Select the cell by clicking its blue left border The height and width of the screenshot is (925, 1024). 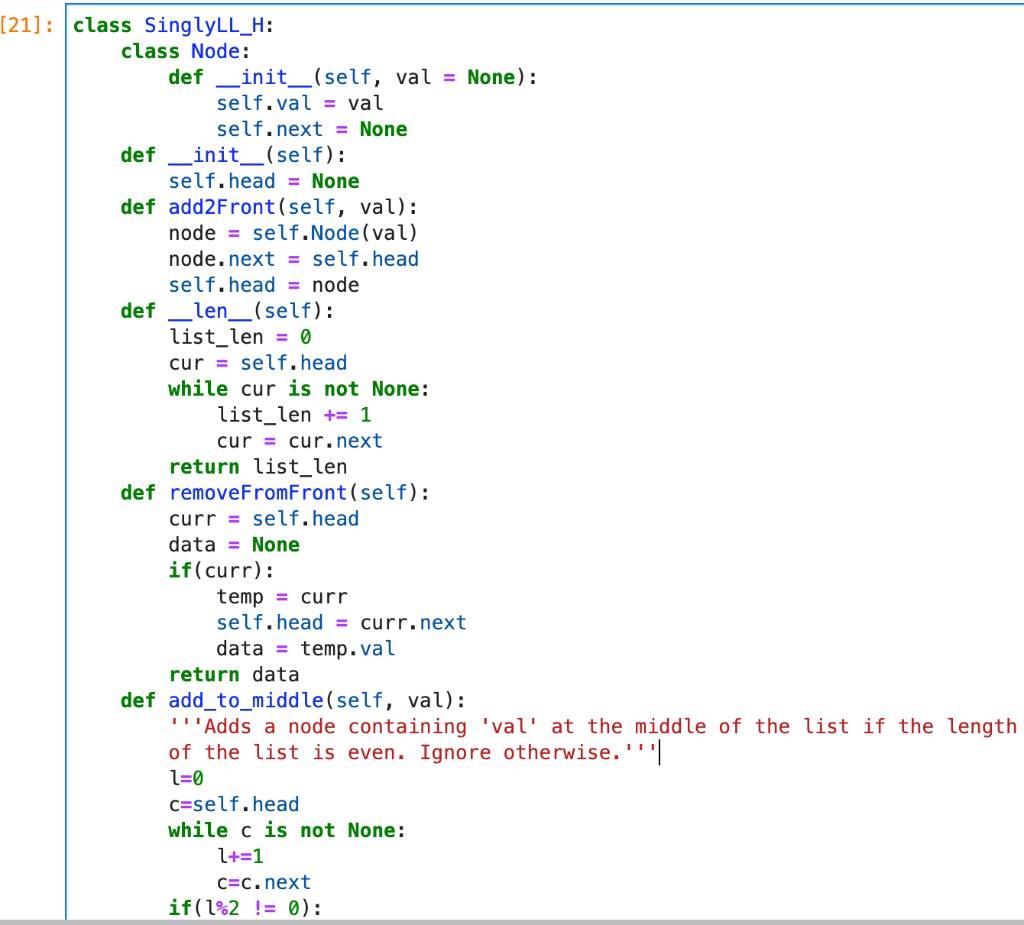coord(65,400)
